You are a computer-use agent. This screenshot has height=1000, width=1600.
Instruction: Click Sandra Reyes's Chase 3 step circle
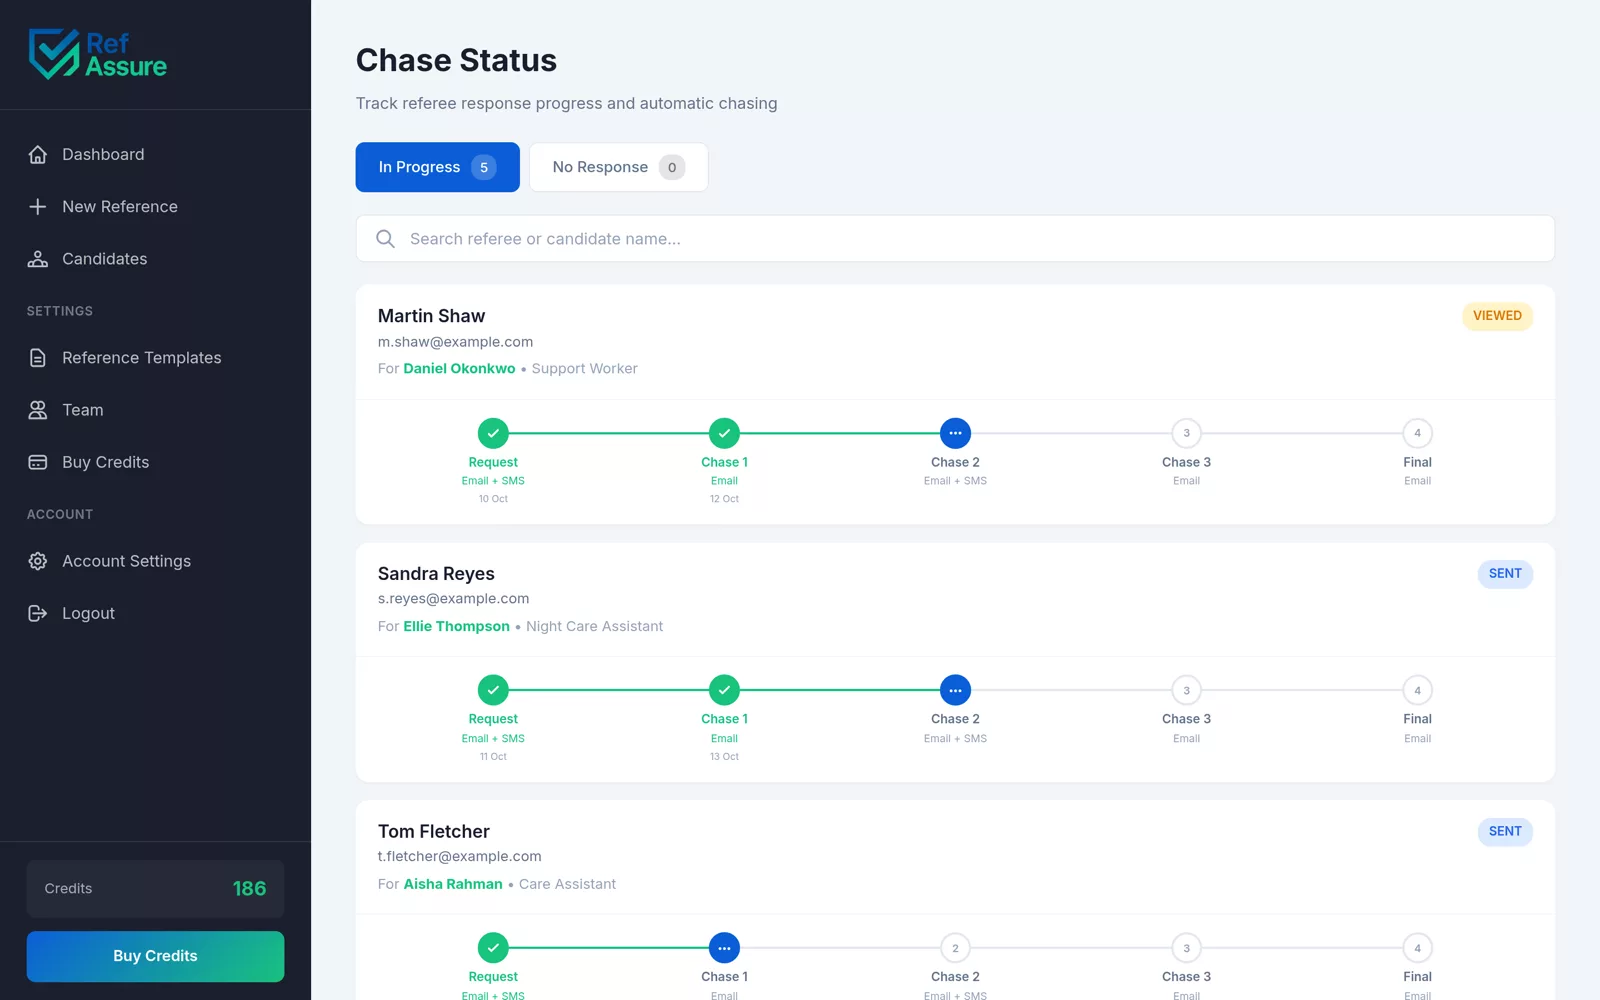click(1186, 690)
